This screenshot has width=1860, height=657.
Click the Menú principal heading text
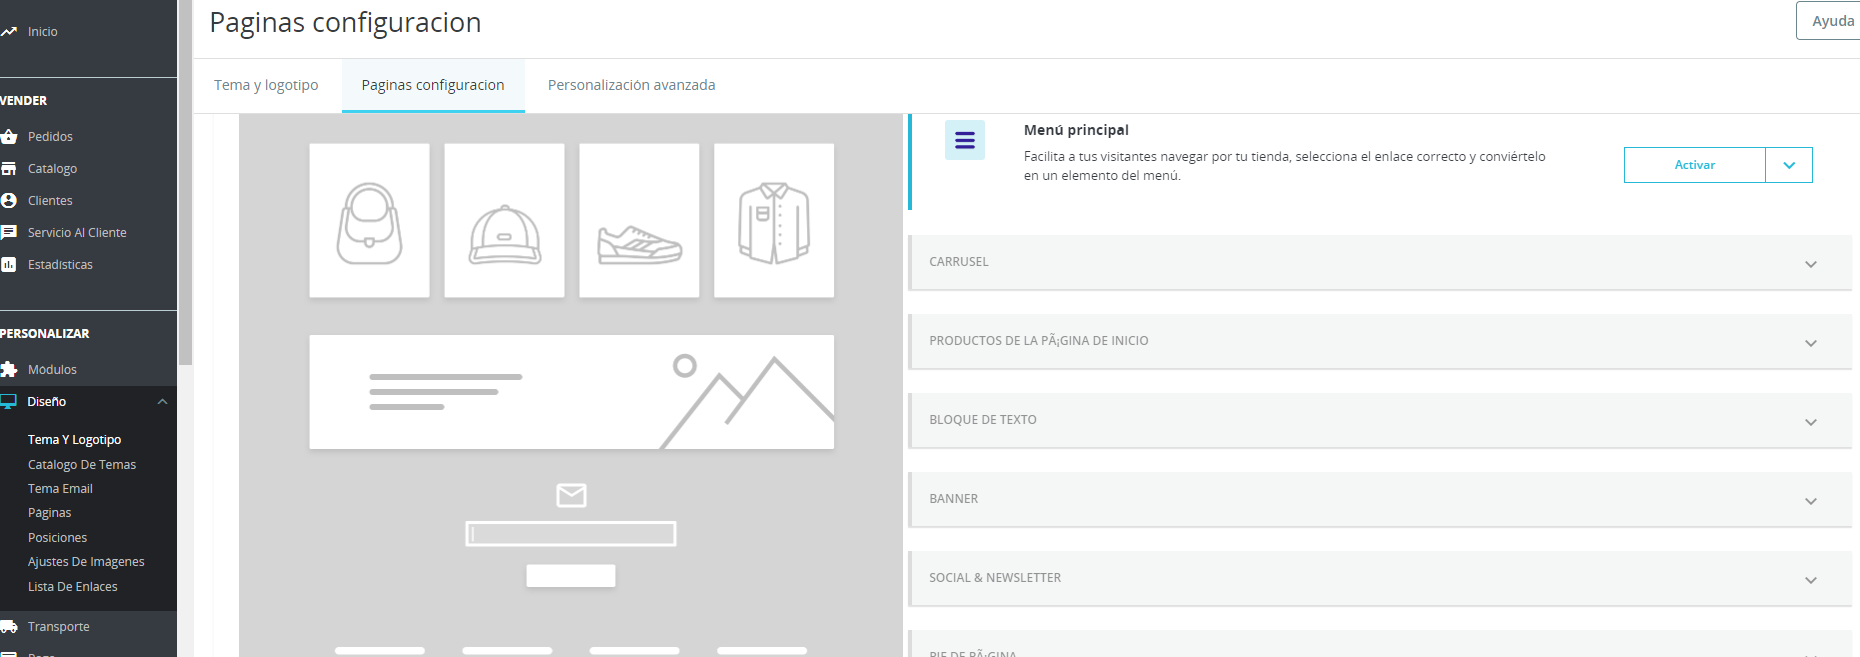point(1076,130)
